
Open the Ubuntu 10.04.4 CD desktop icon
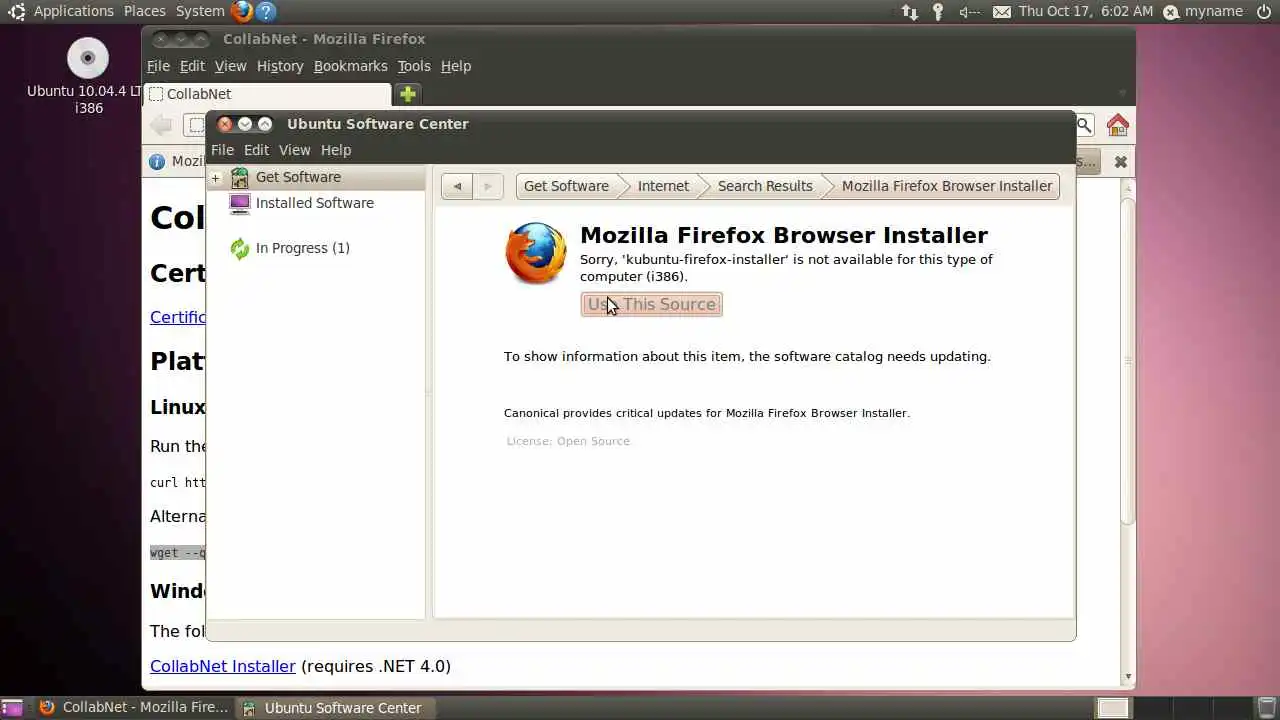click(88, 58)
